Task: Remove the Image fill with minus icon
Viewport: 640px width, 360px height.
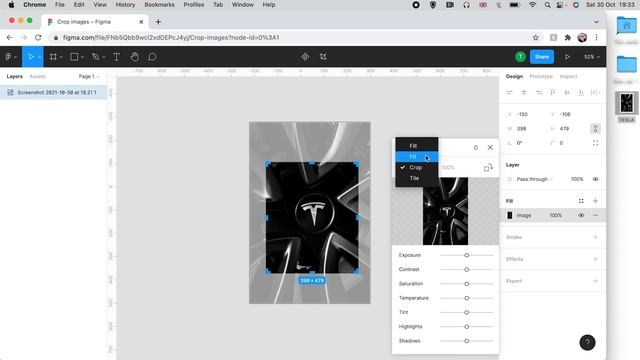Action: point(596,215)
